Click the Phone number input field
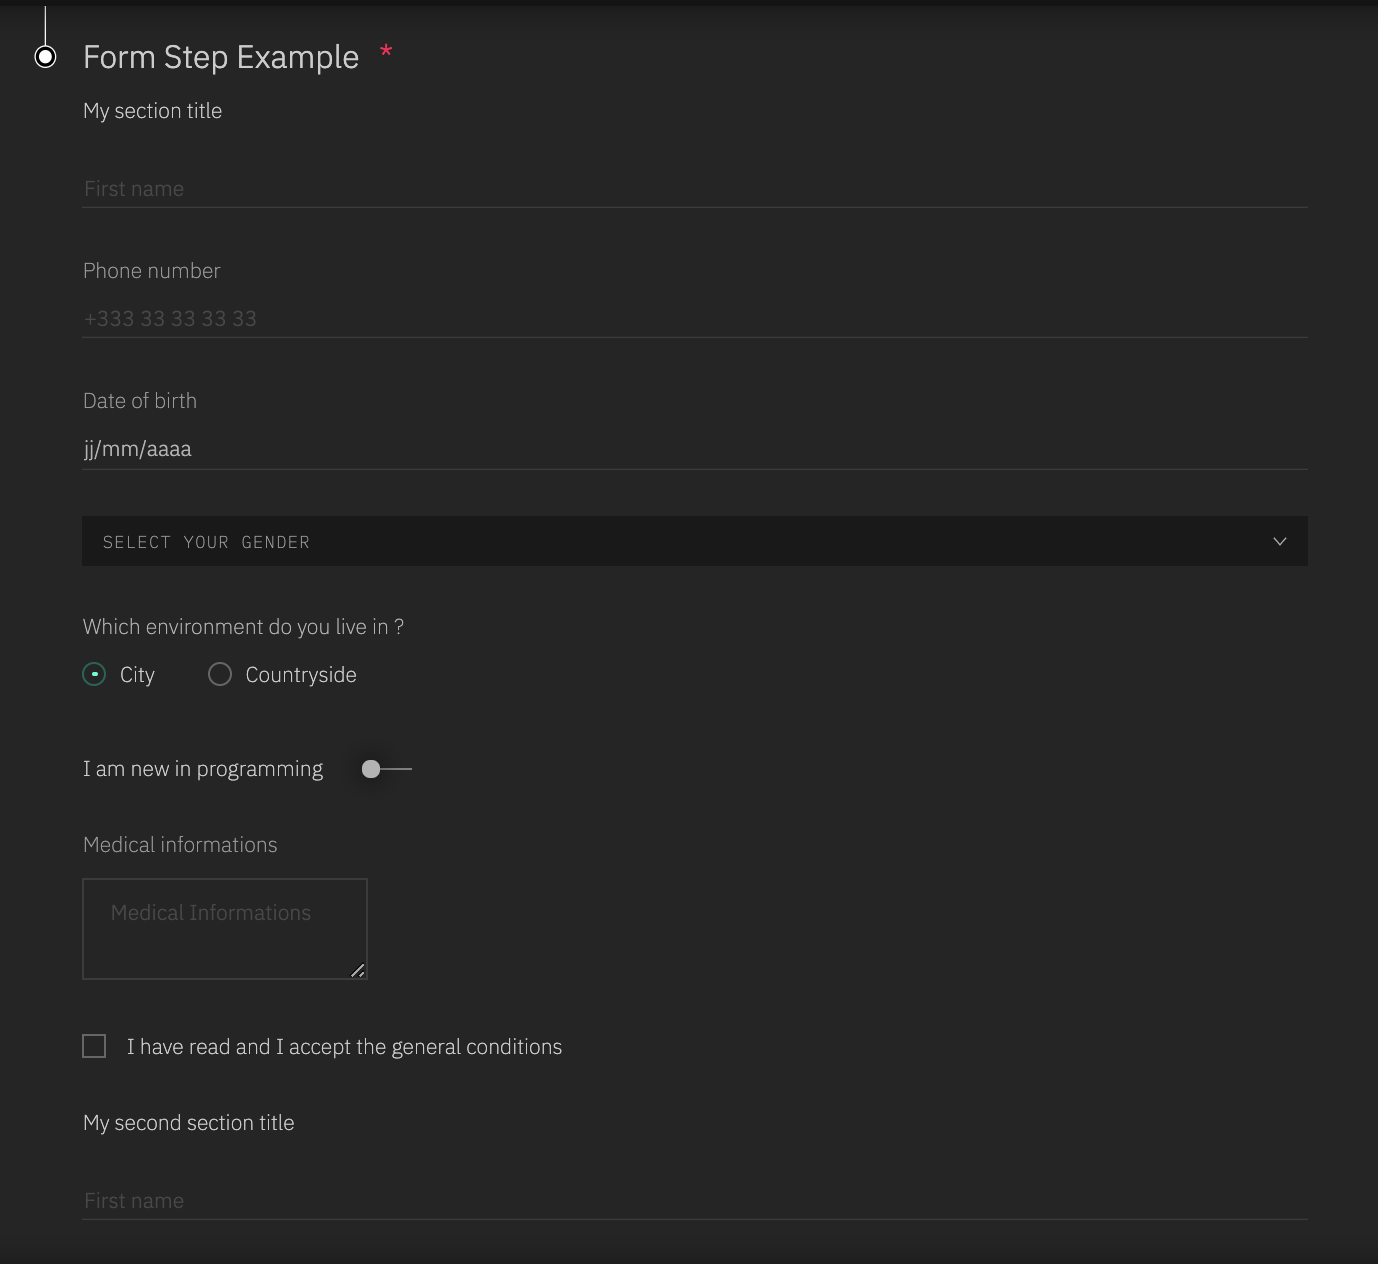1378x1264 pixels. click(x=695, y=319)
